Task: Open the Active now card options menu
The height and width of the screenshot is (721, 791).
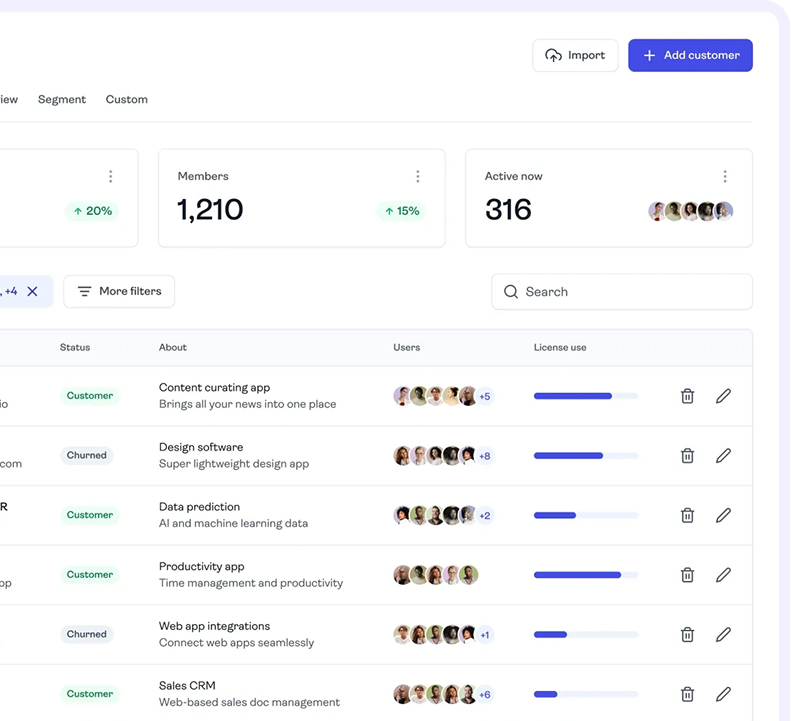Action: (725, 176)
